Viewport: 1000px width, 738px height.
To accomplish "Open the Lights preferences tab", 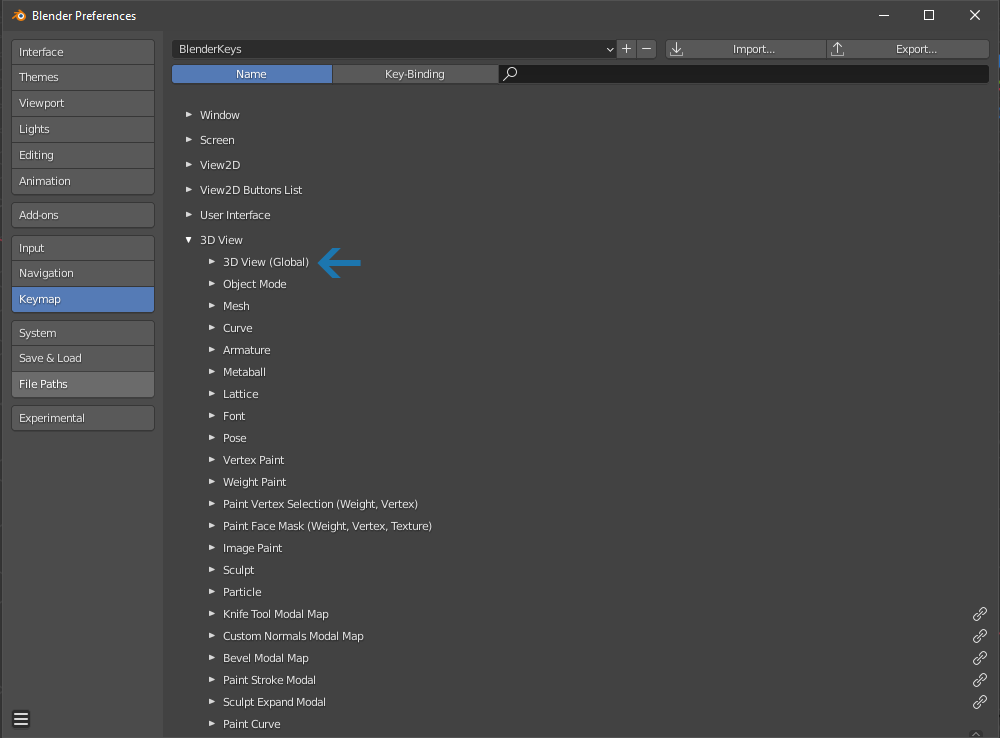I will [x=83, y=129].
